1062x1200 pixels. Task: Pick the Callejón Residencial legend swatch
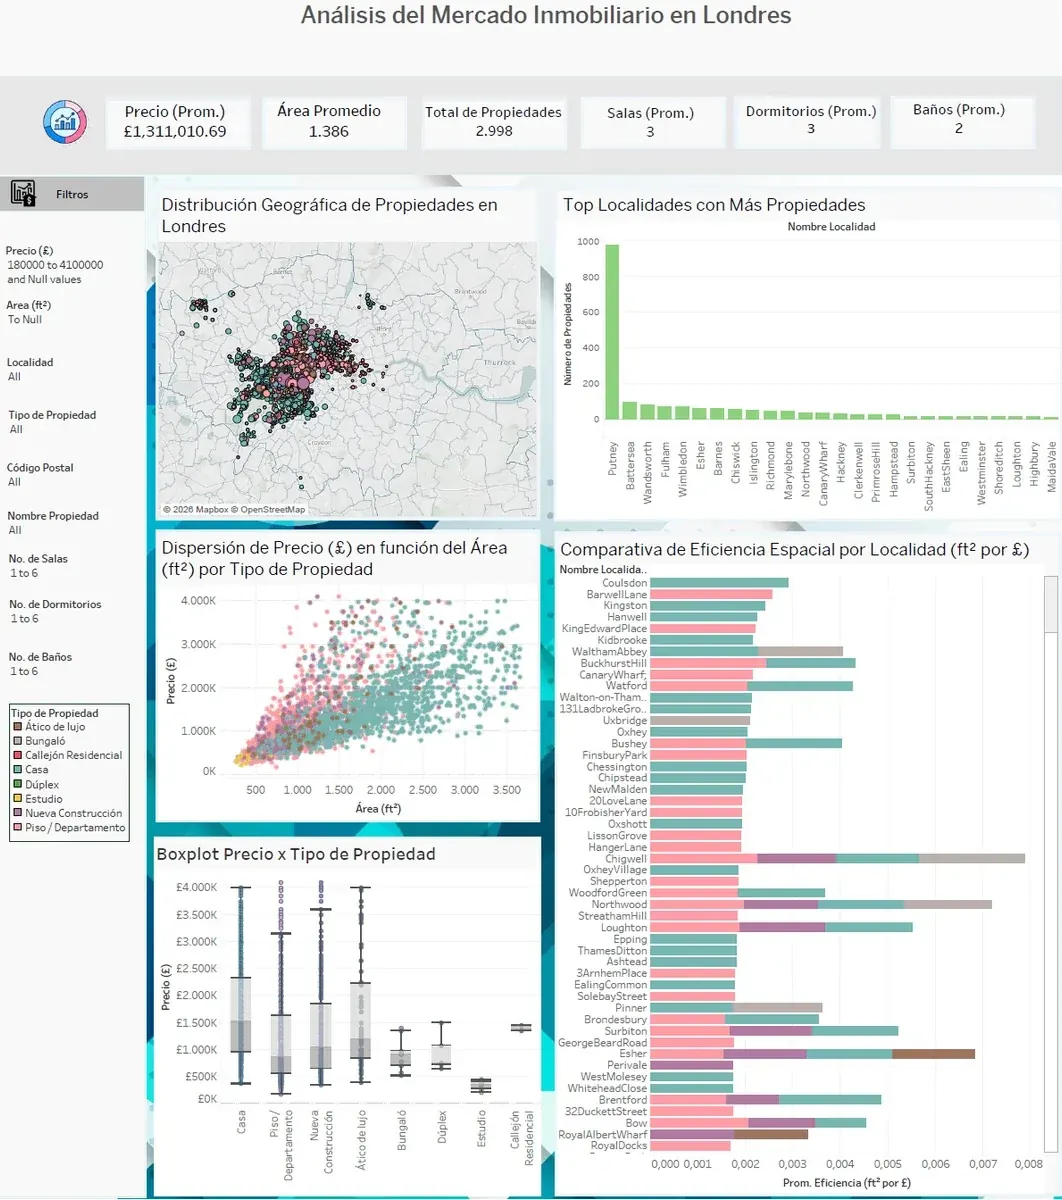click(17, 756)
